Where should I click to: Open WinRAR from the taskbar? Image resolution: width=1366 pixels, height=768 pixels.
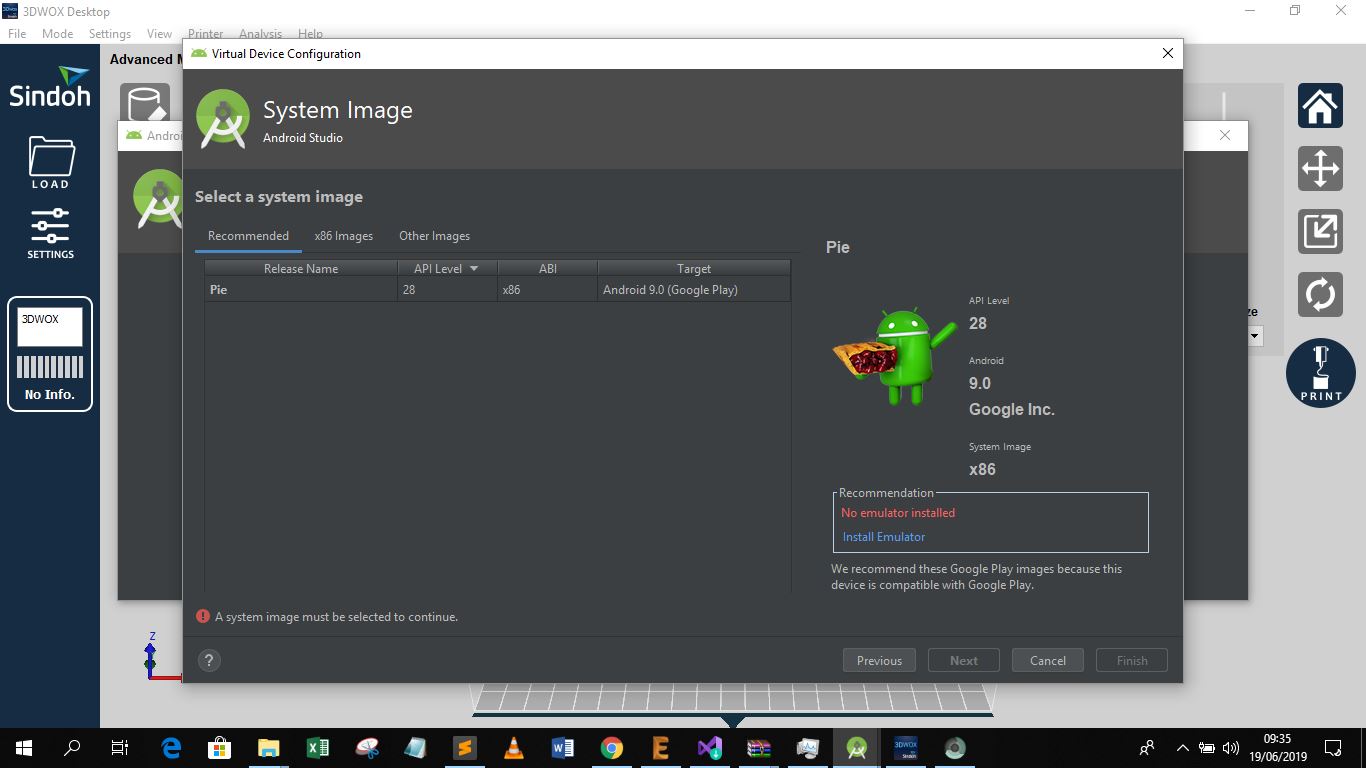pos(758,748)
